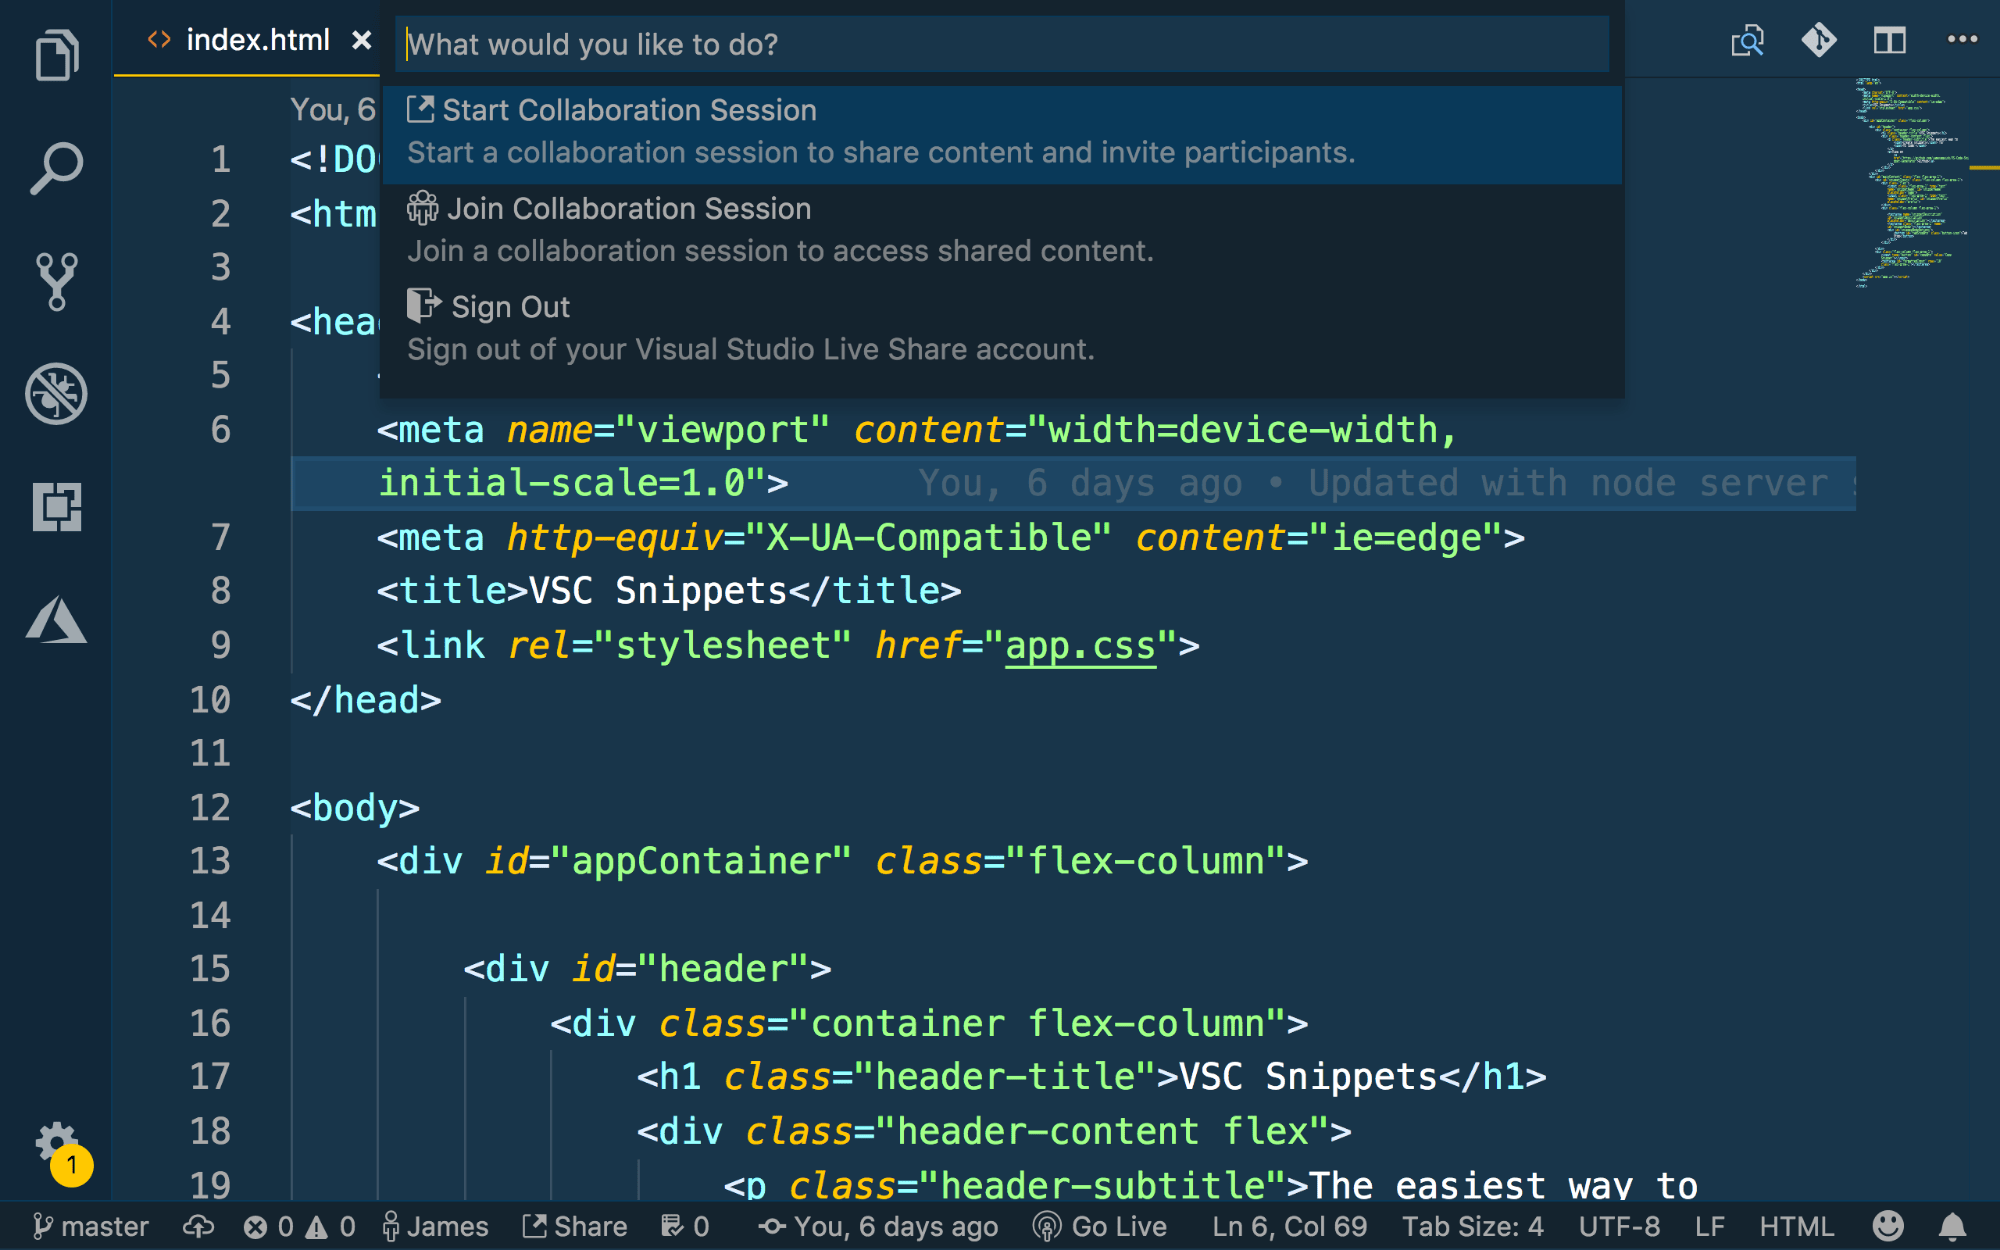Open the editor More Actions ellipsis menu

[x=1962, y=41]
